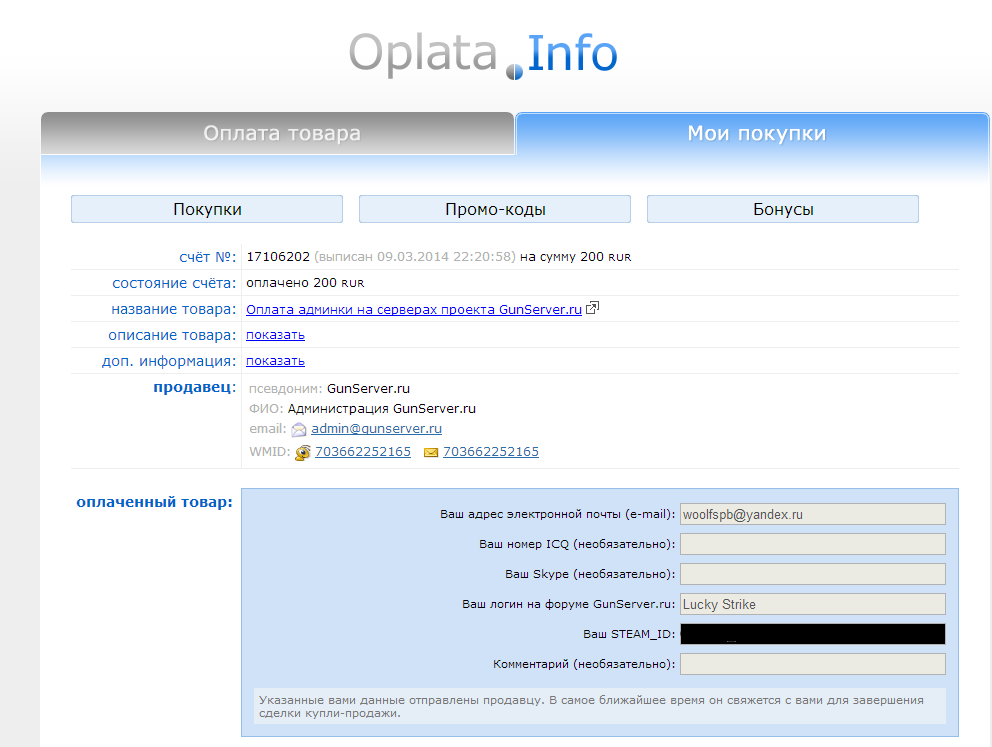Image resolution: width=992 pixels, height=747 pixels.
Task: Open first WMID 703662252165 link
Action: click(363, 452)
